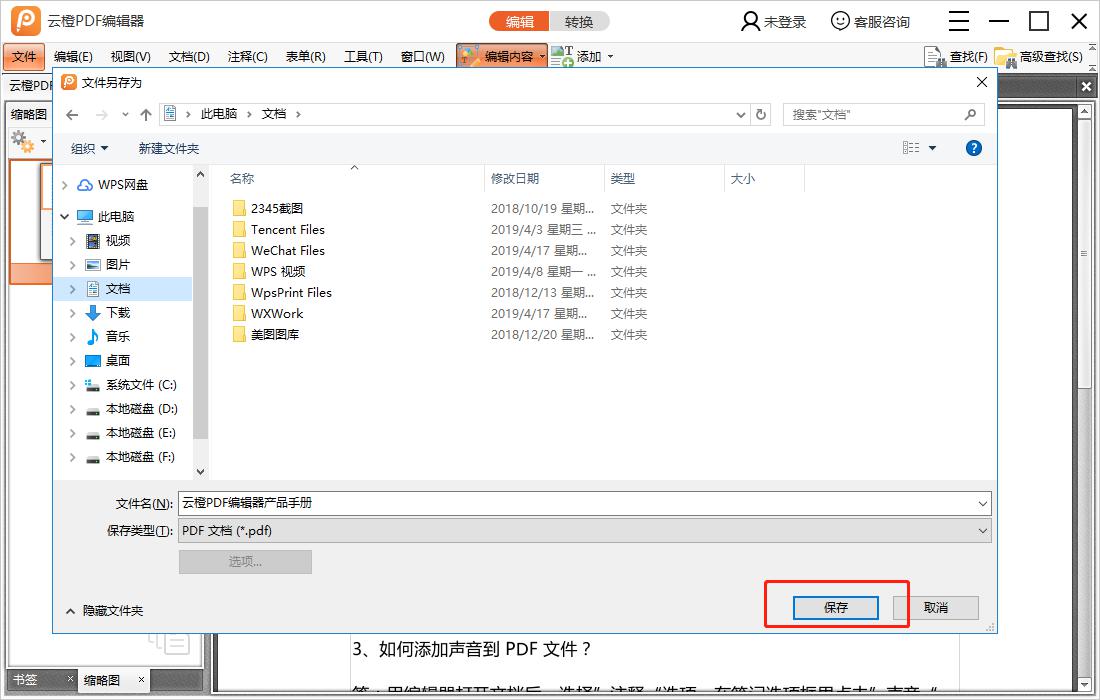Screen dimensions: 1100x700
Task: Open the view mode dropdown near help icon
Action: pyautogui.click(x=917, y=147)
